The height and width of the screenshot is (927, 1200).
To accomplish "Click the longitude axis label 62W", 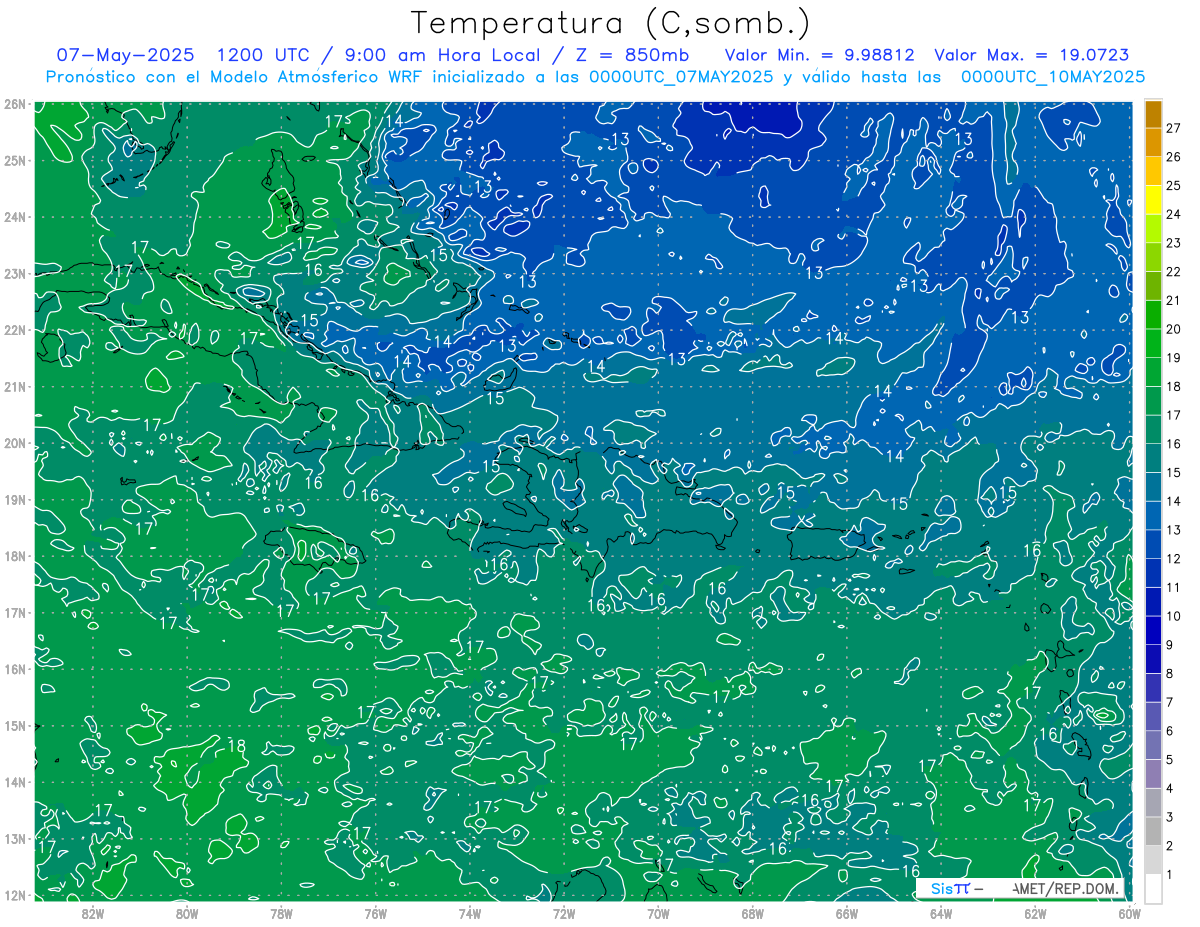I will tap(1036, 913).
